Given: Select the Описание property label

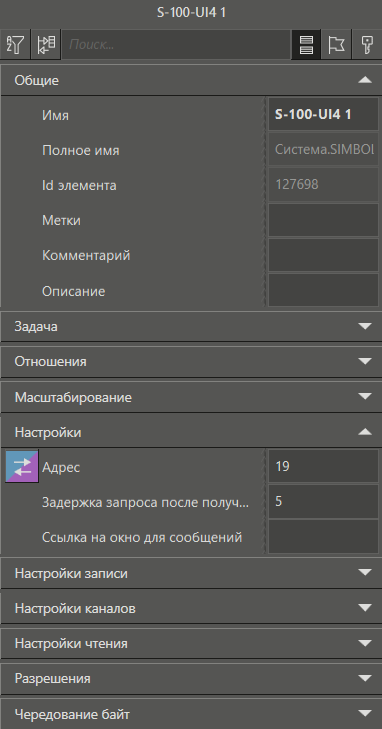Looking at the screenshot, I should 73,292.
